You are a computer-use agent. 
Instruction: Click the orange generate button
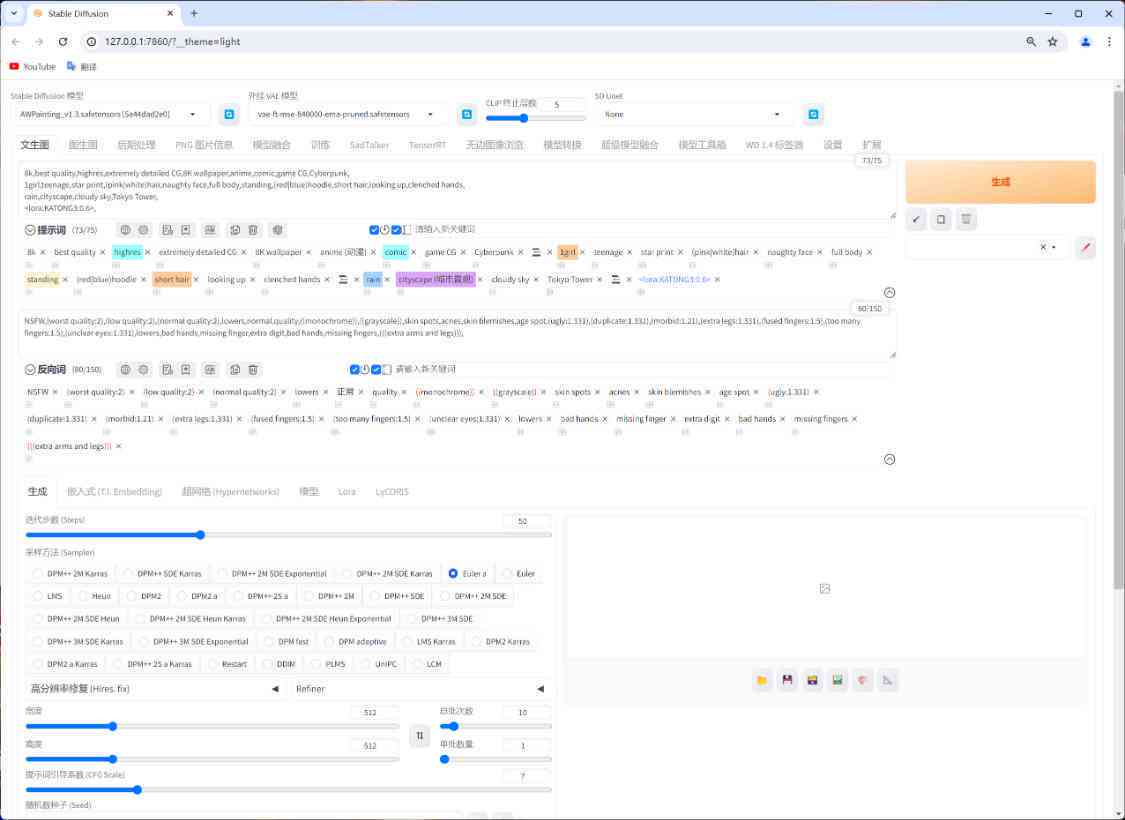(1000, 182)
